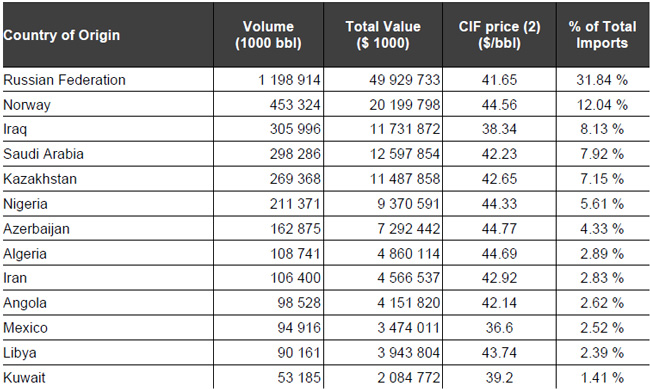This screenshot has height=389, width=650.
Task: Click the % of Total Imports header
Action: pos(602,35)
